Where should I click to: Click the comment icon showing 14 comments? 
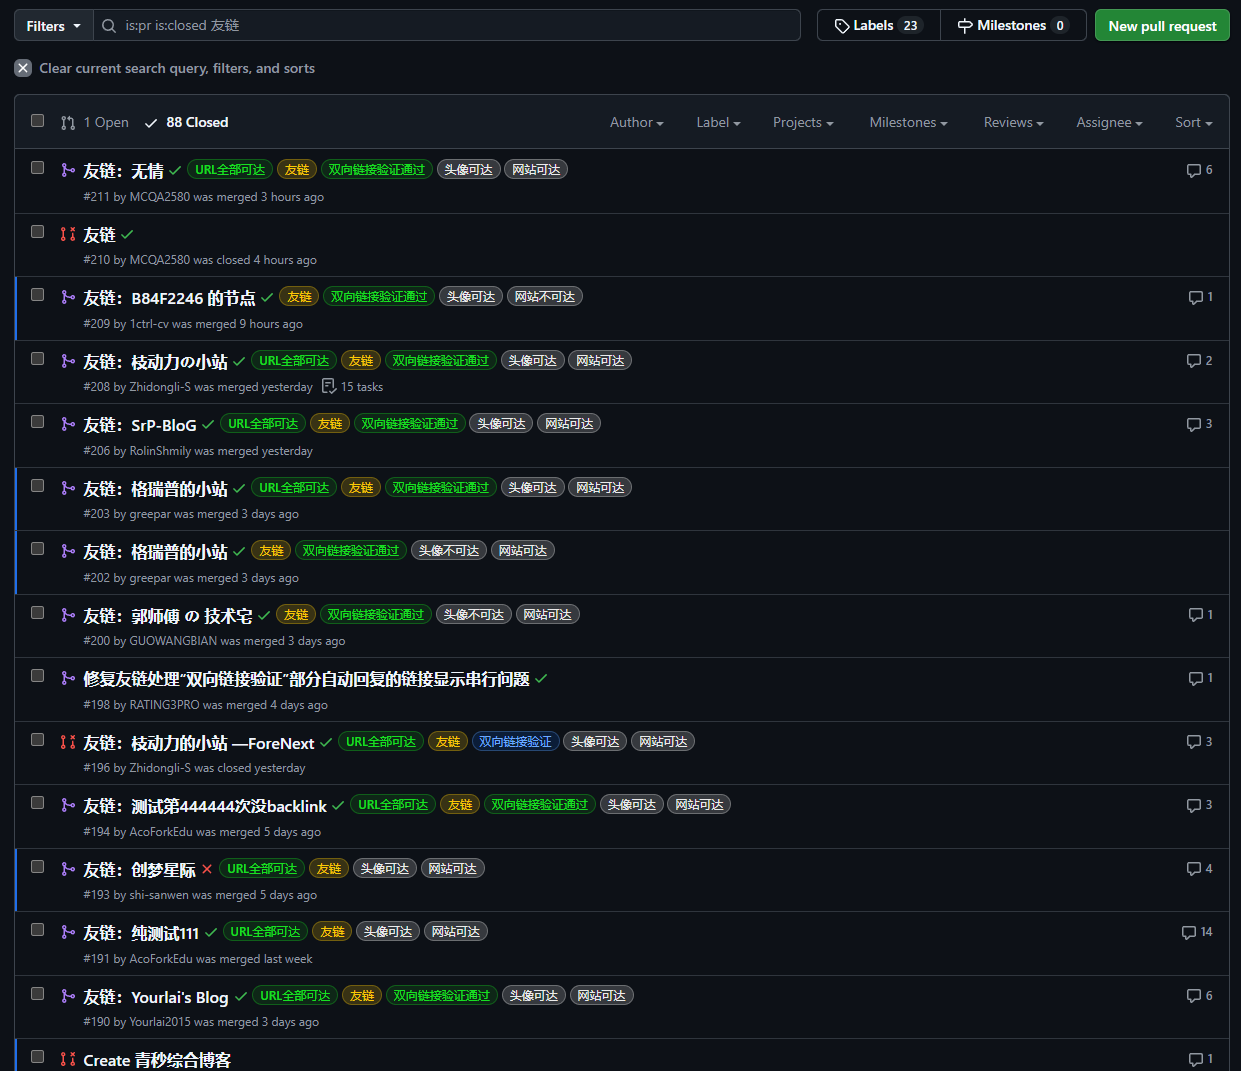click(1189, 932)
